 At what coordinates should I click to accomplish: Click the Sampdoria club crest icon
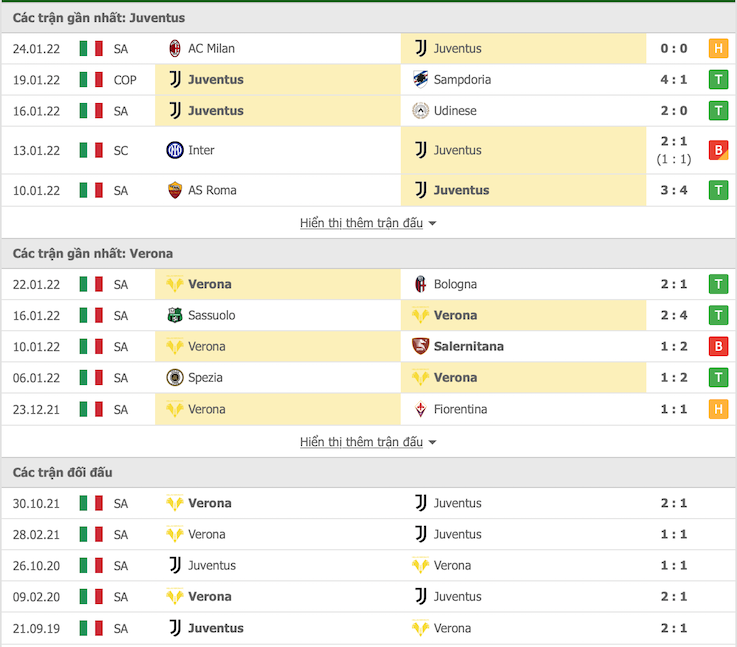[420, 79]
